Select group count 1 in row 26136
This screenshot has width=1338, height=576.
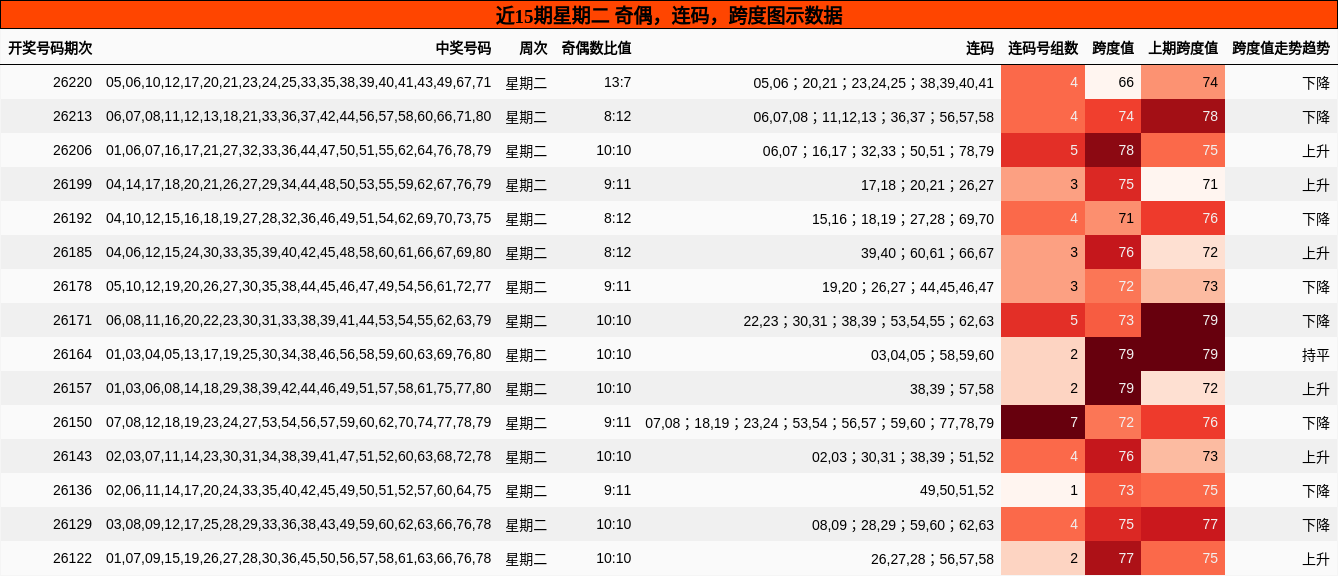click(x=1043, y=490)
